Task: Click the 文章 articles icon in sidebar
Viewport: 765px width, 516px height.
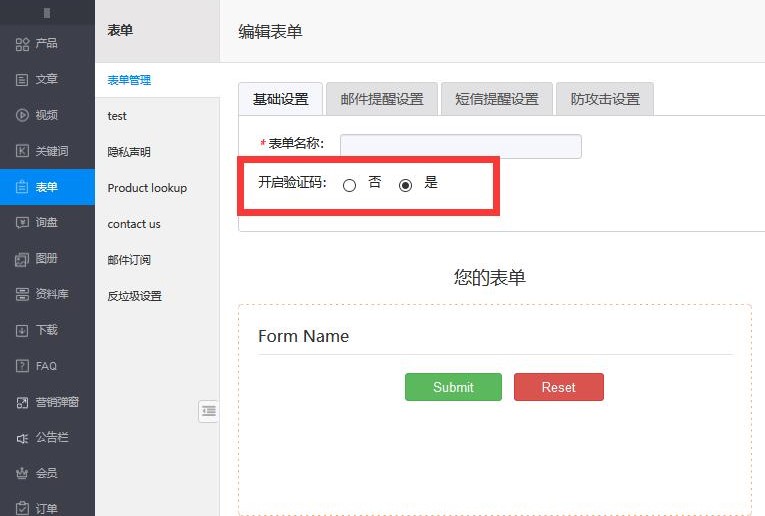Action: click(22, 79)
